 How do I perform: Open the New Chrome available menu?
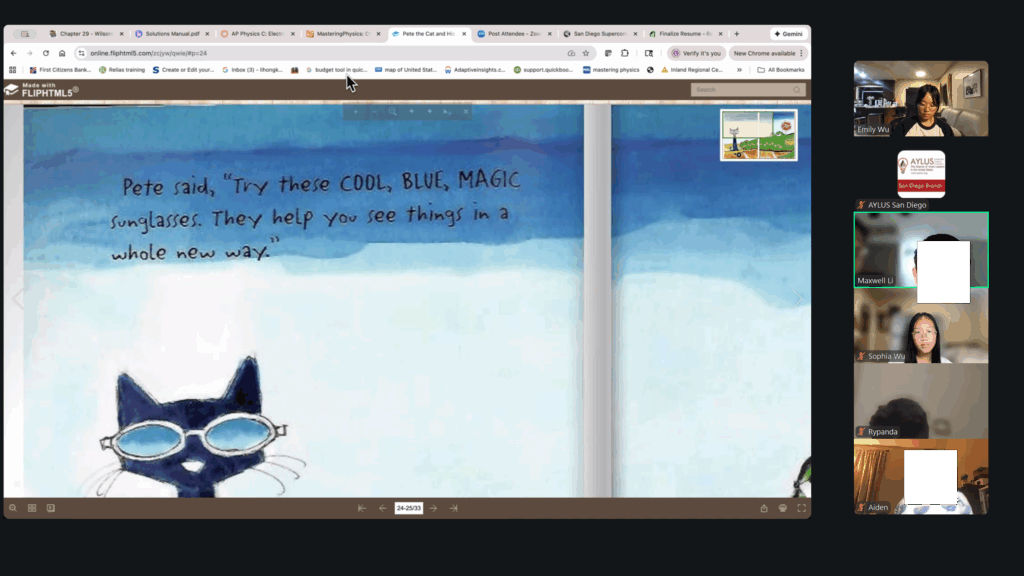pyautogui.click(x=768, y=53)
